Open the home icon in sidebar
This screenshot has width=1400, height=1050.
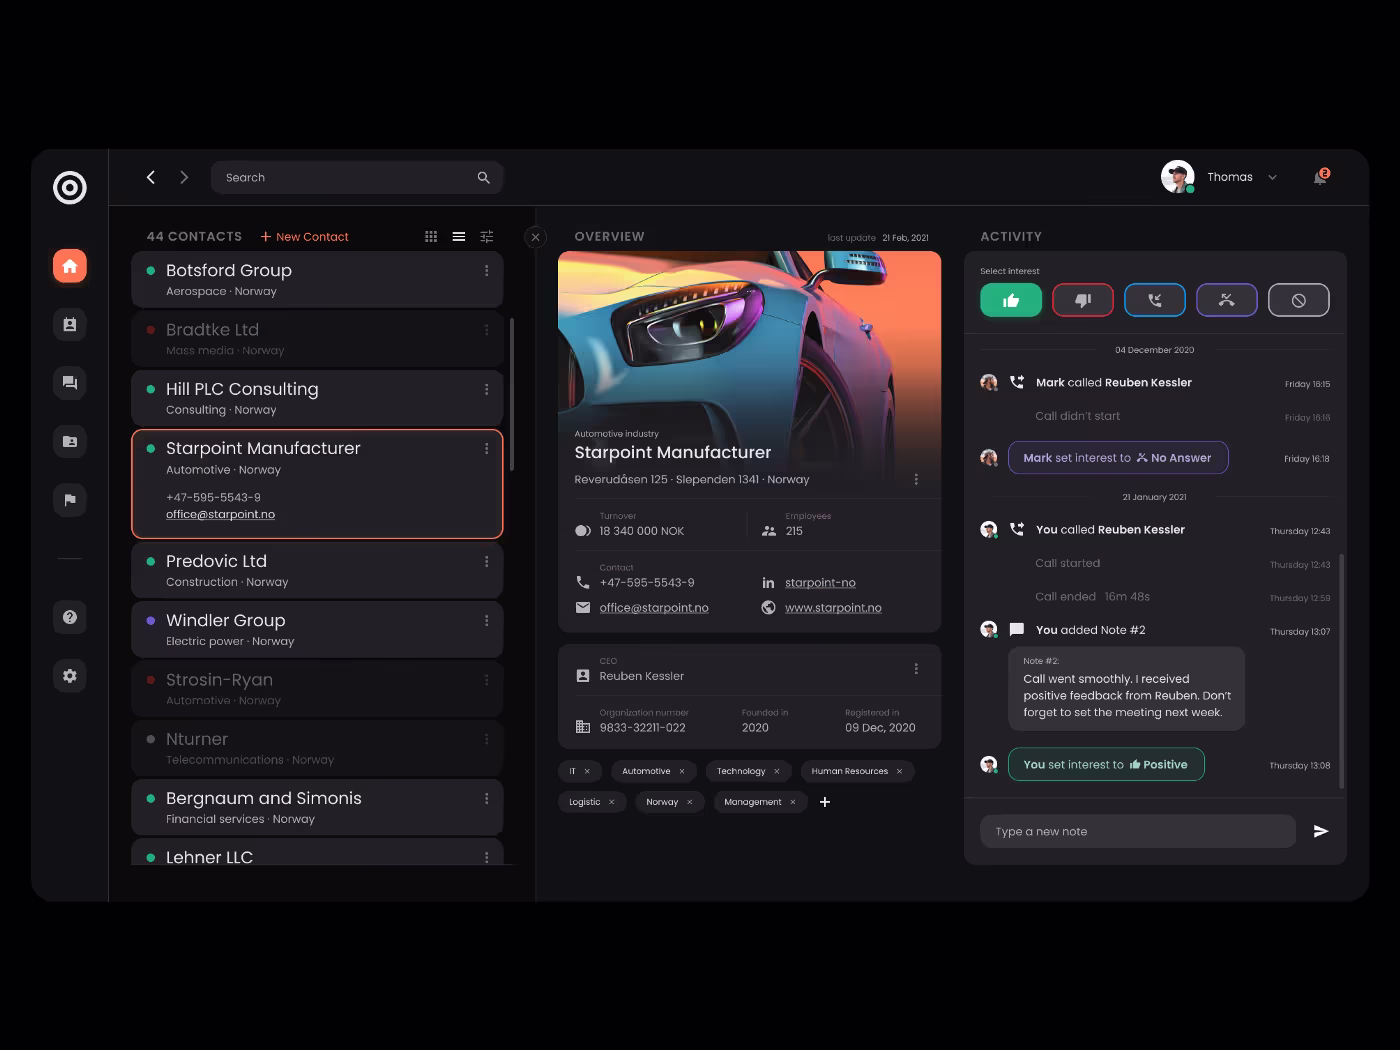70,266
